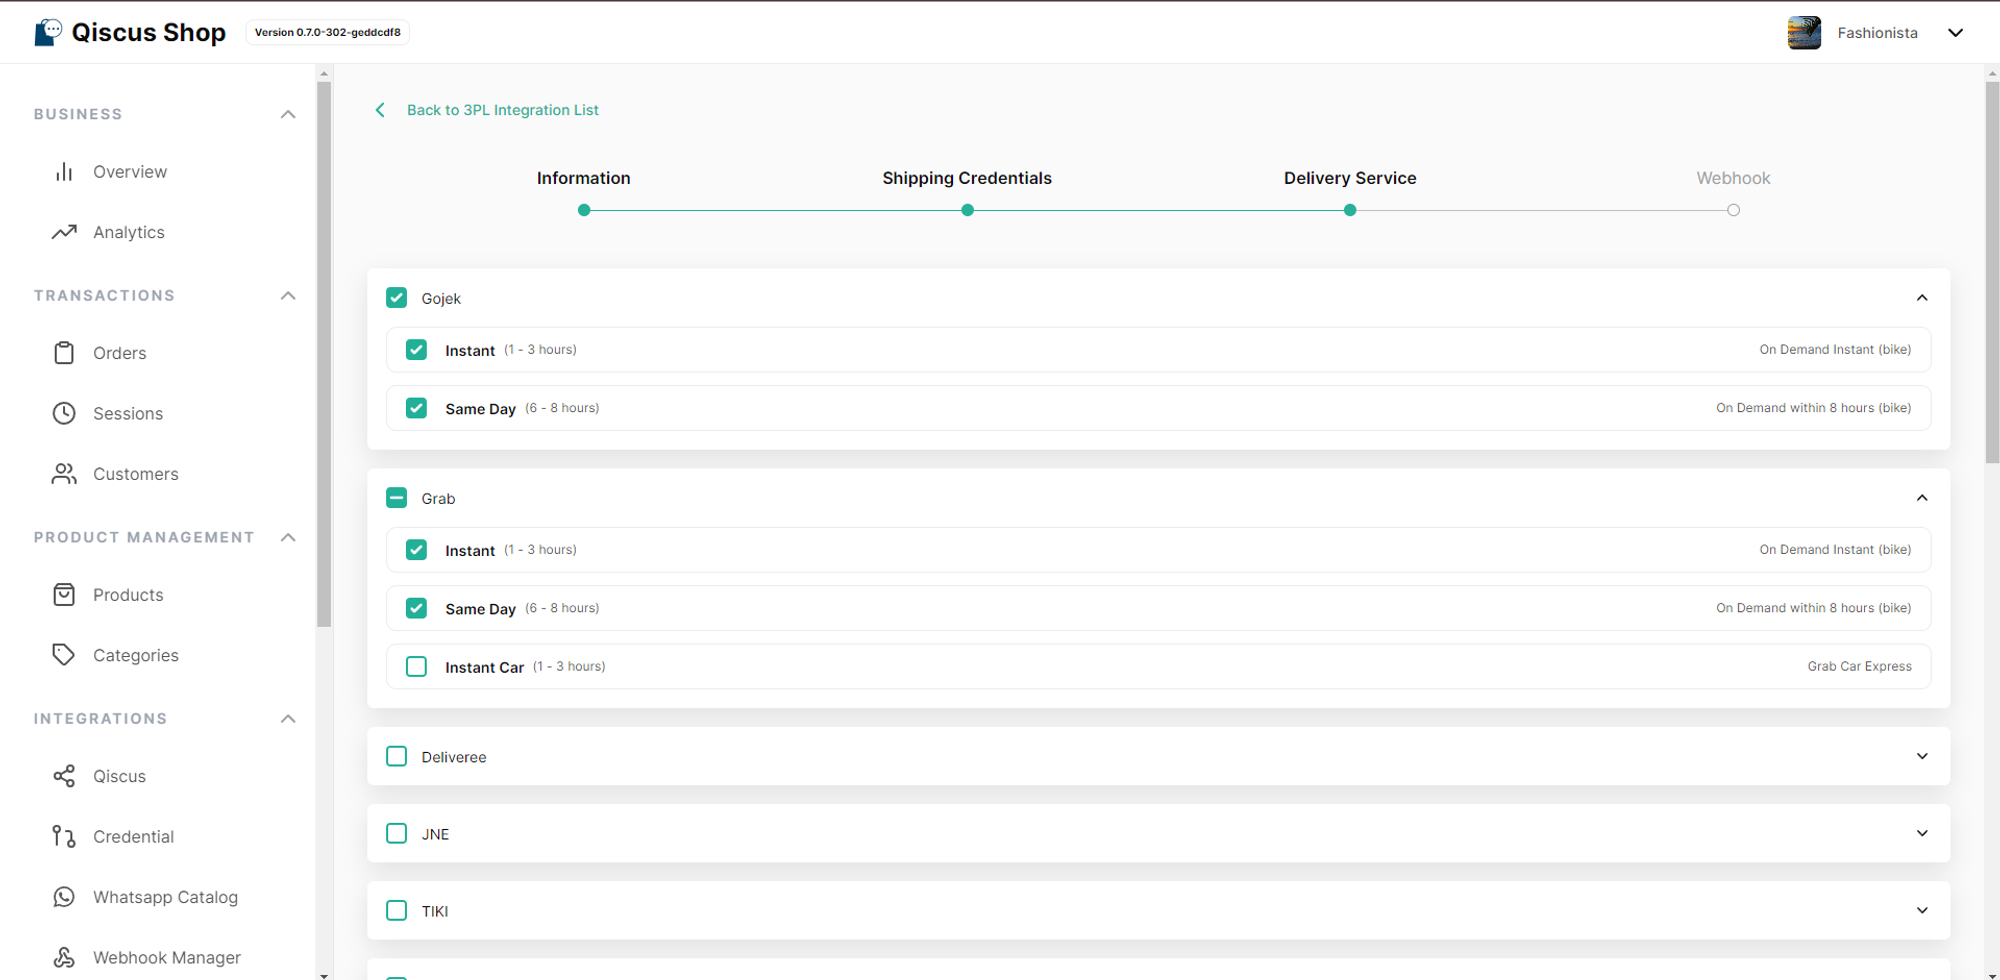
Task: Click the Information step progress dot
Action: point(584,210)
